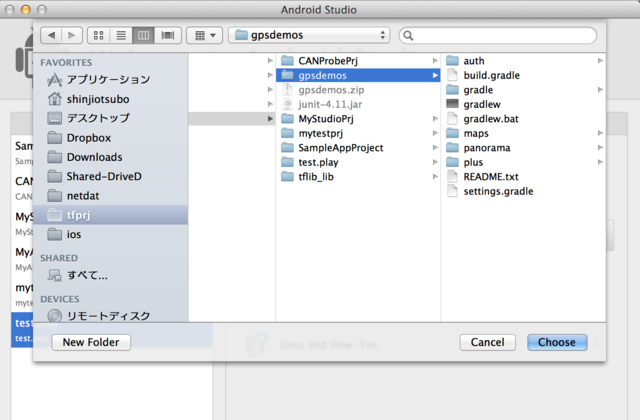Expand the MyStudioPrj folder arrow
The height and width of the screenshot is (420, 640).
pos(435,119)
